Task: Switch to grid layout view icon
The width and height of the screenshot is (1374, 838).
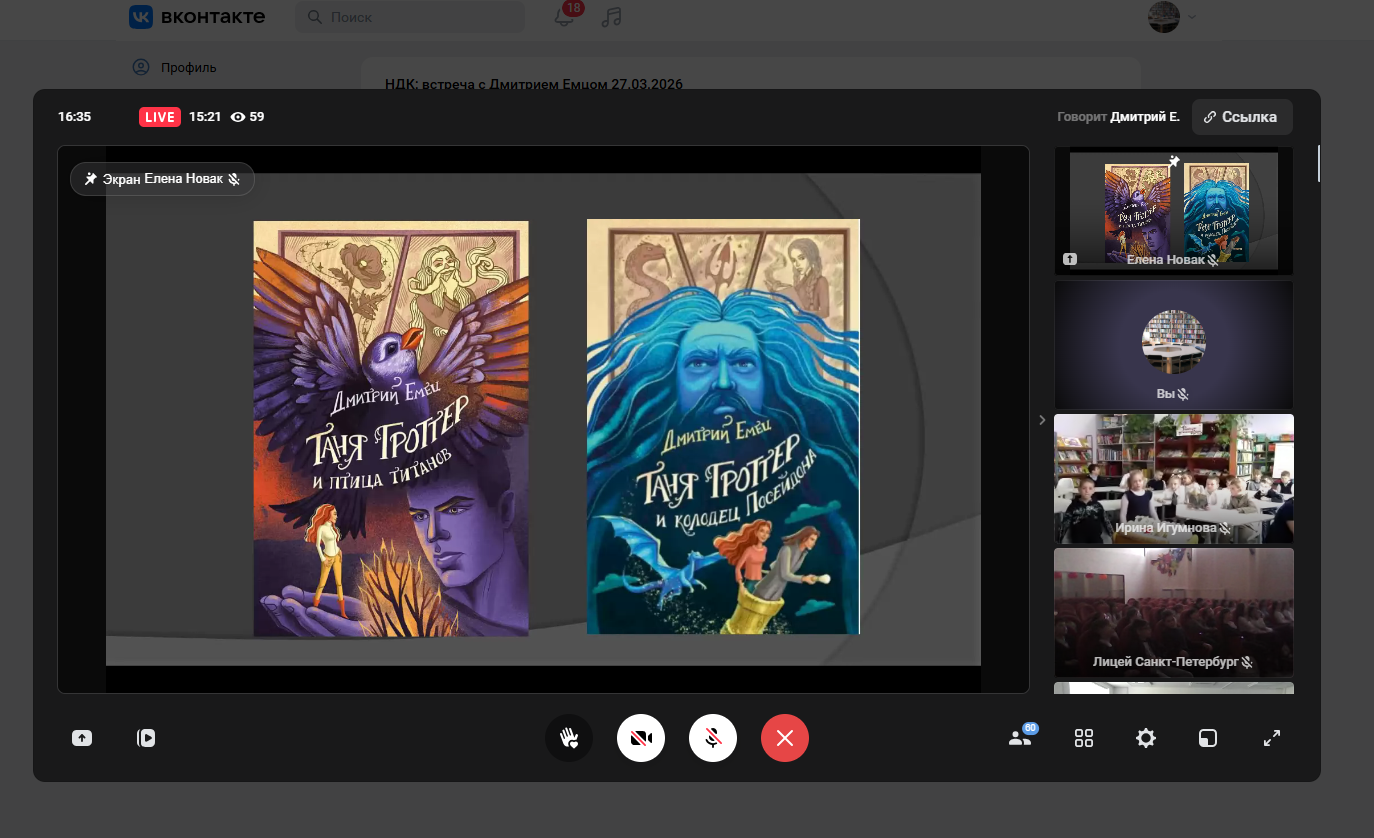Action: pyautogui.click(x=1084, y=739)
